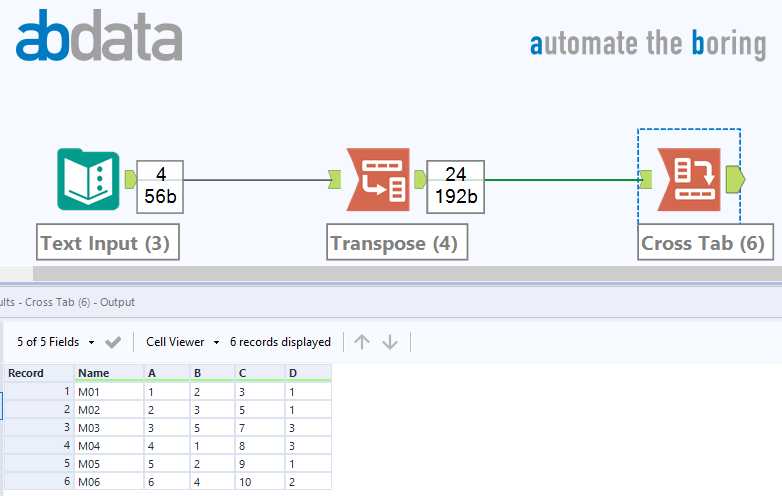782x496 pixels.
Task: Select record number 1 row header
Action: point(39,392)
